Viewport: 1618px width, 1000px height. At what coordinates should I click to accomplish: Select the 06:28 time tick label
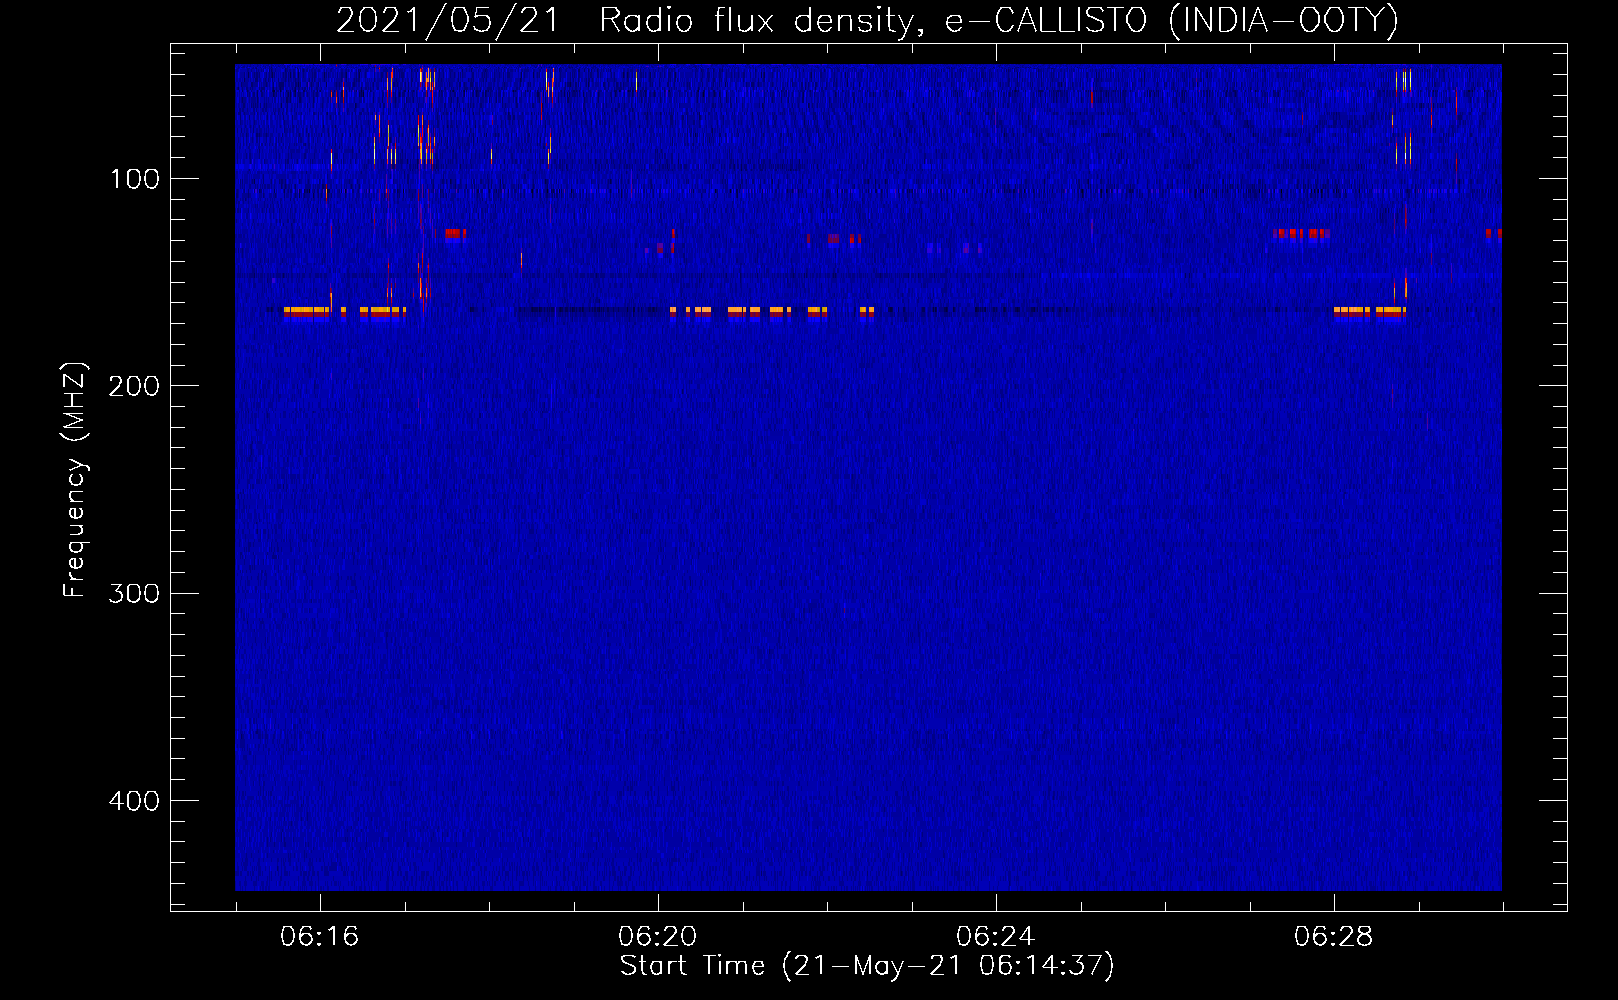tap(1334, 936)
